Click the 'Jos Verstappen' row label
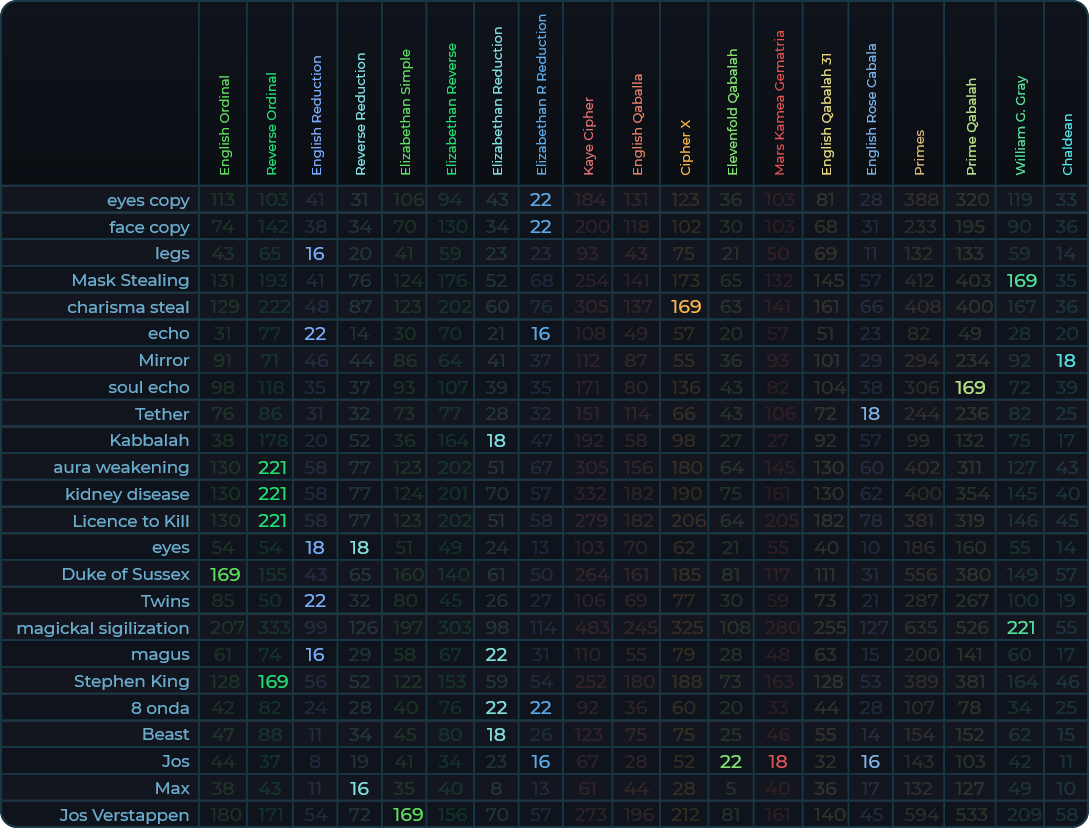This screenshot has height=828, width=1089. click(x=124, y=814)
